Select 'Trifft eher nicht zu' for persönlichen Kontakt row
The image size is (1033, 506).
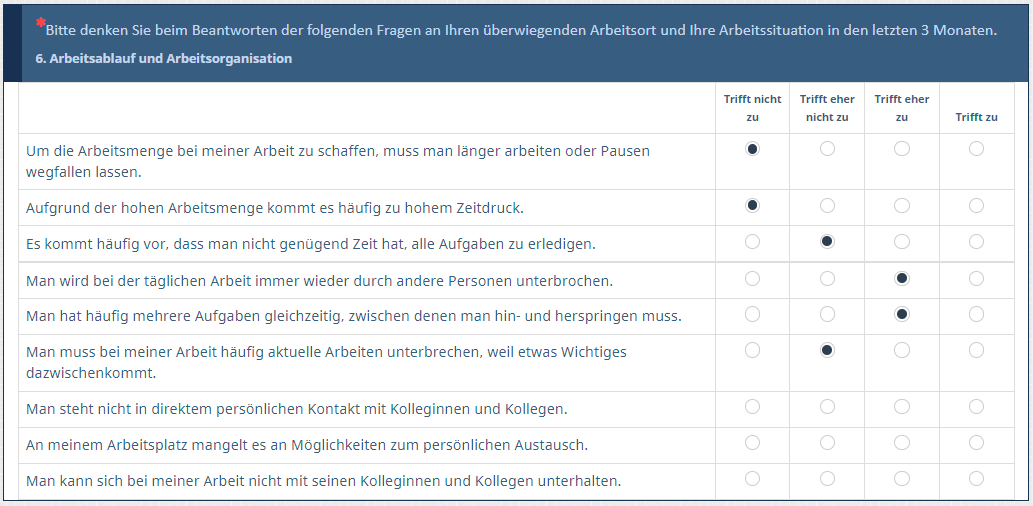click(827, 407)
